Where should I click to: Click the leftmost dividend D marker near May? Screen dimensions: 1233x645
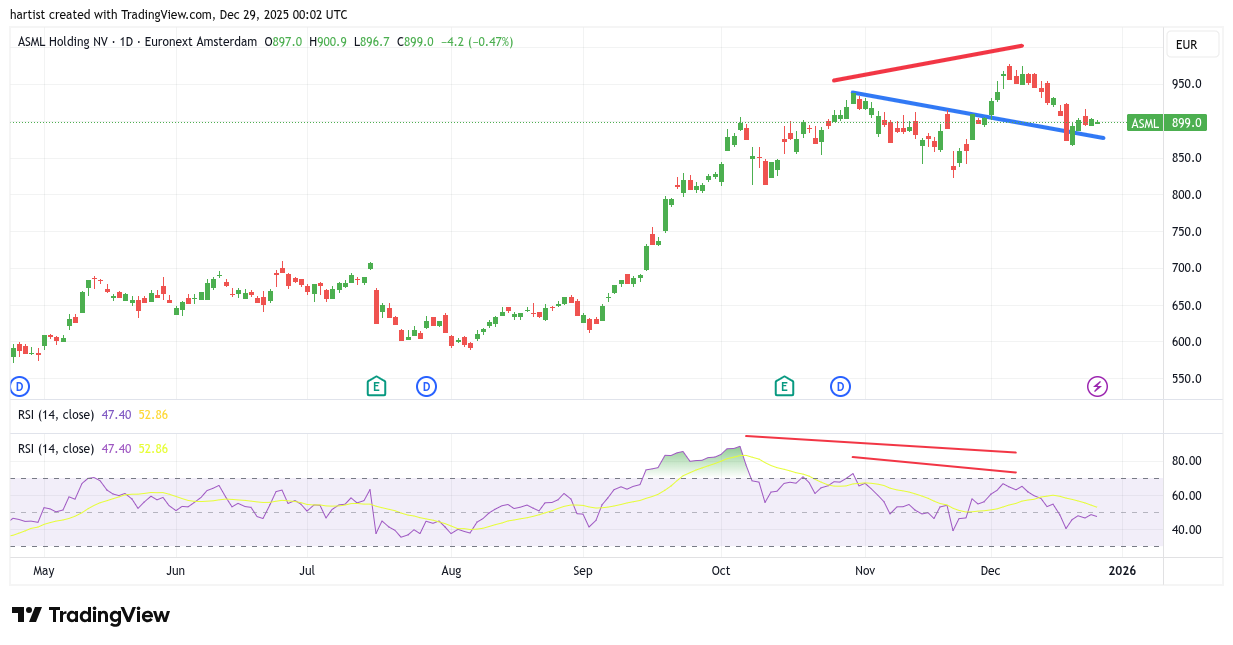click(x=18, y=386)
